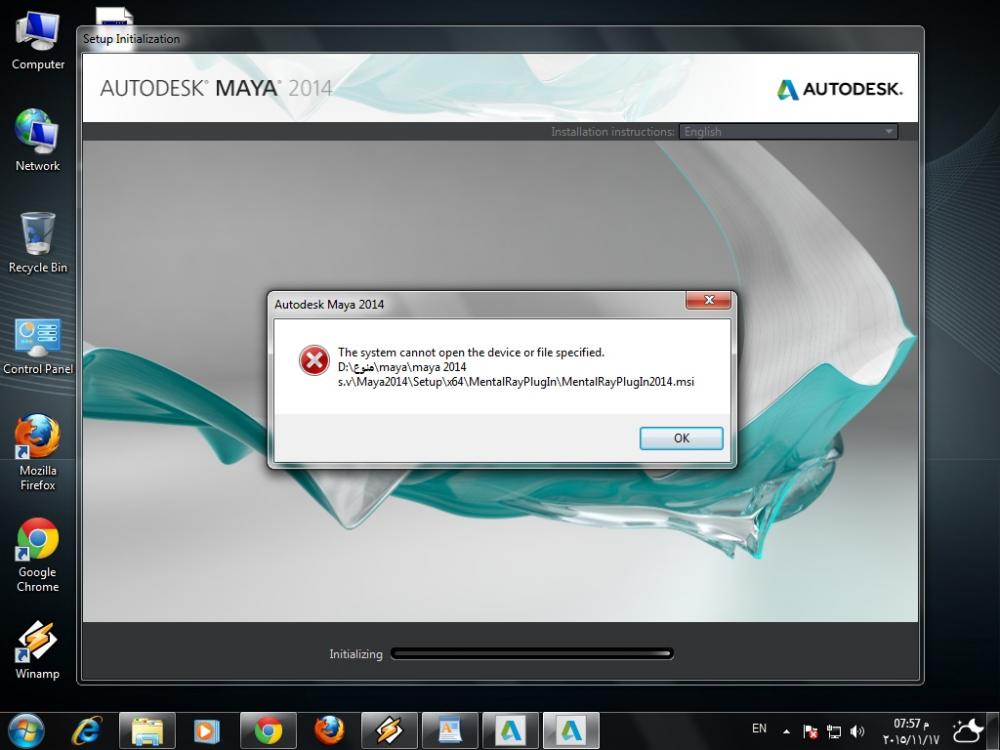
Task: Click the Initializing progress bar
Action: [x=532, y=654]
